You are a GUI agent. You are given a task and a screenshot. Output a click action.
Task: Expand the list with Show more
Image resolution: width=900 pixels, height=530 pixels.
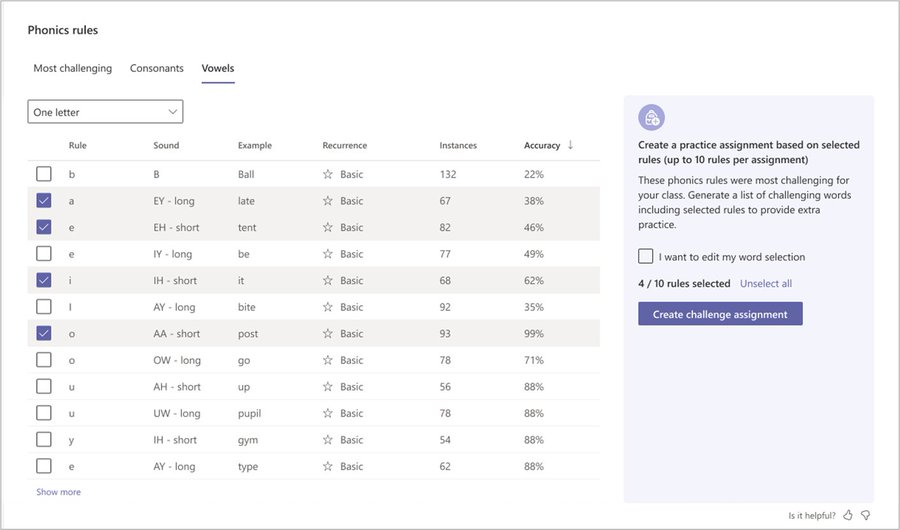click(x=58, y=492)
